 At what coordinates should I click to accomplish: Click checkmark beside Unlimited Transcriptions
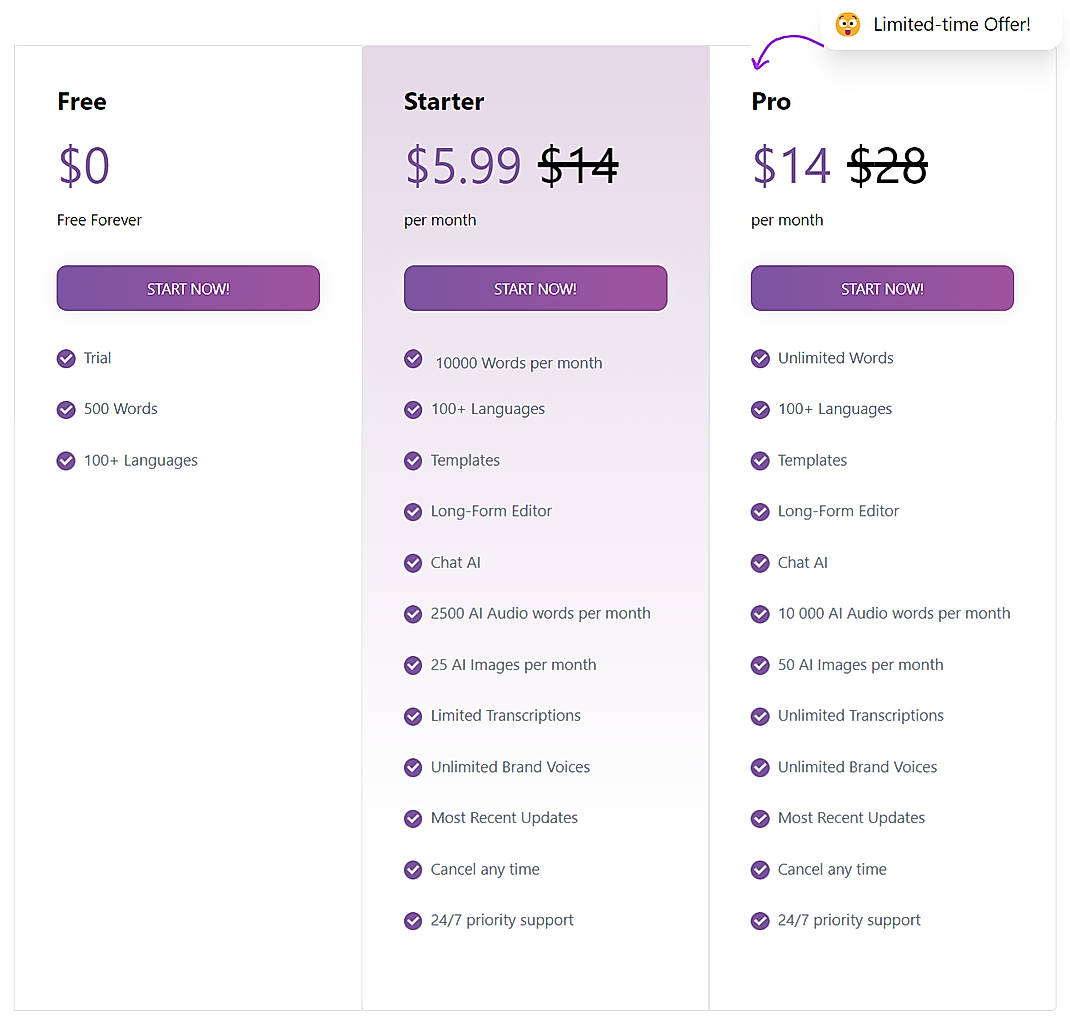(760, 716)
